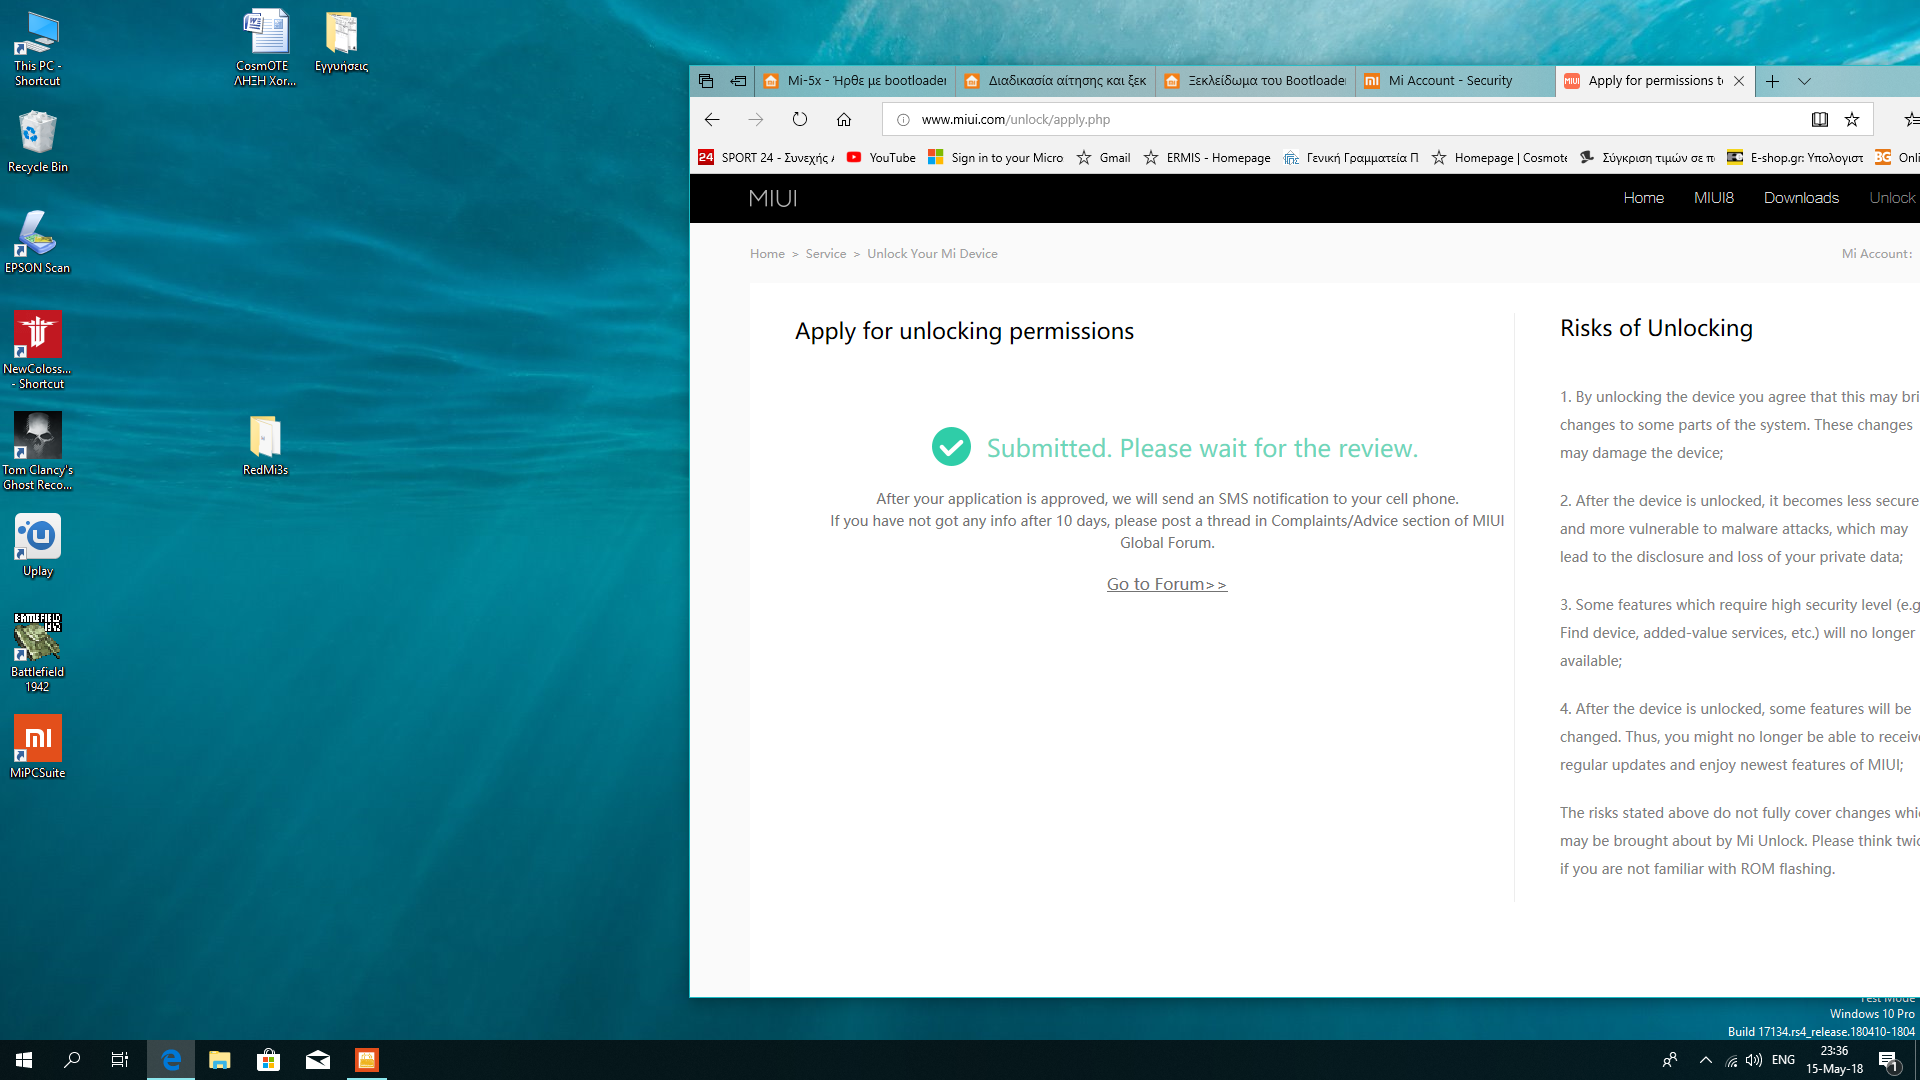Show hidden system tray icons
This screenshot has width=1920, height=1080.
pos(1706,1060)
